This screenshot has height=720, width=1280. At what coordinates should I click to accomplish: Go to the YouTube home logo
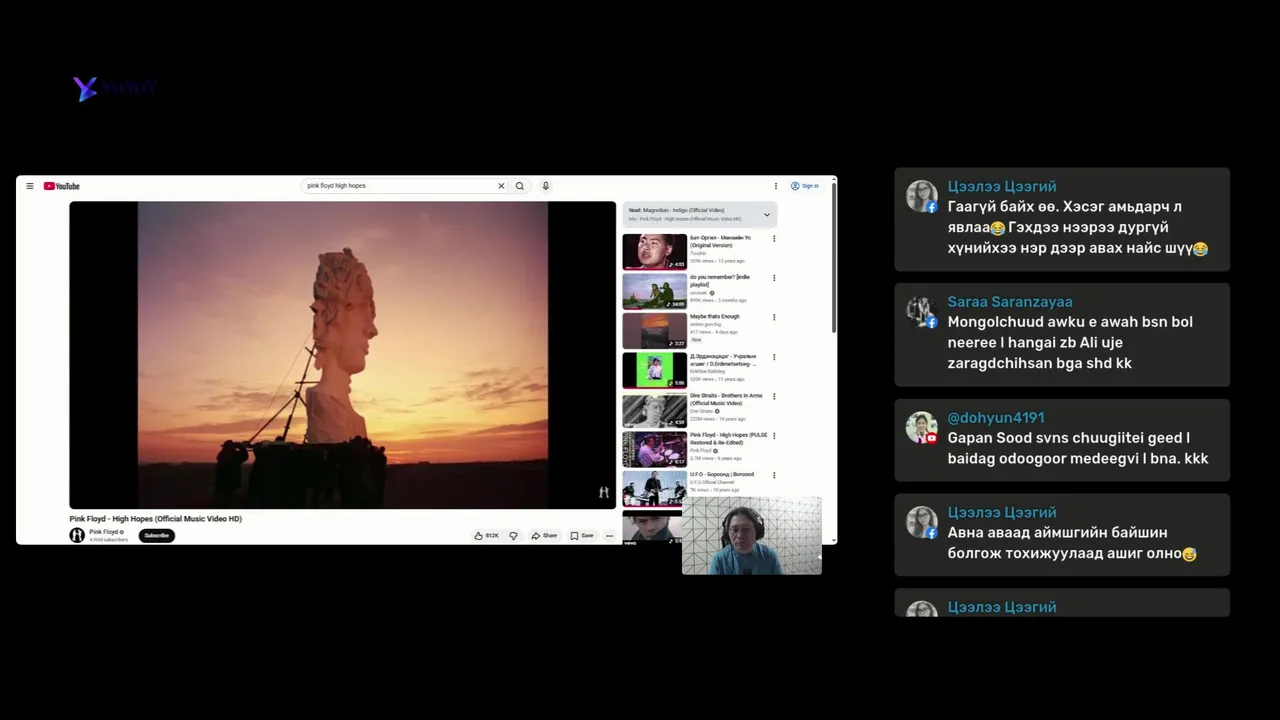[x=61, y=186]
